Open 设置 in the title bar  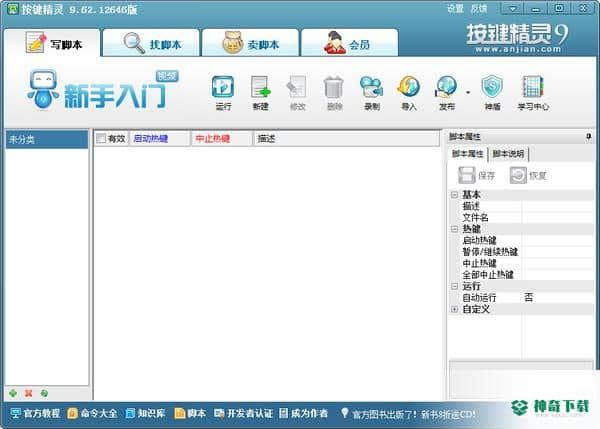[455, 8]
